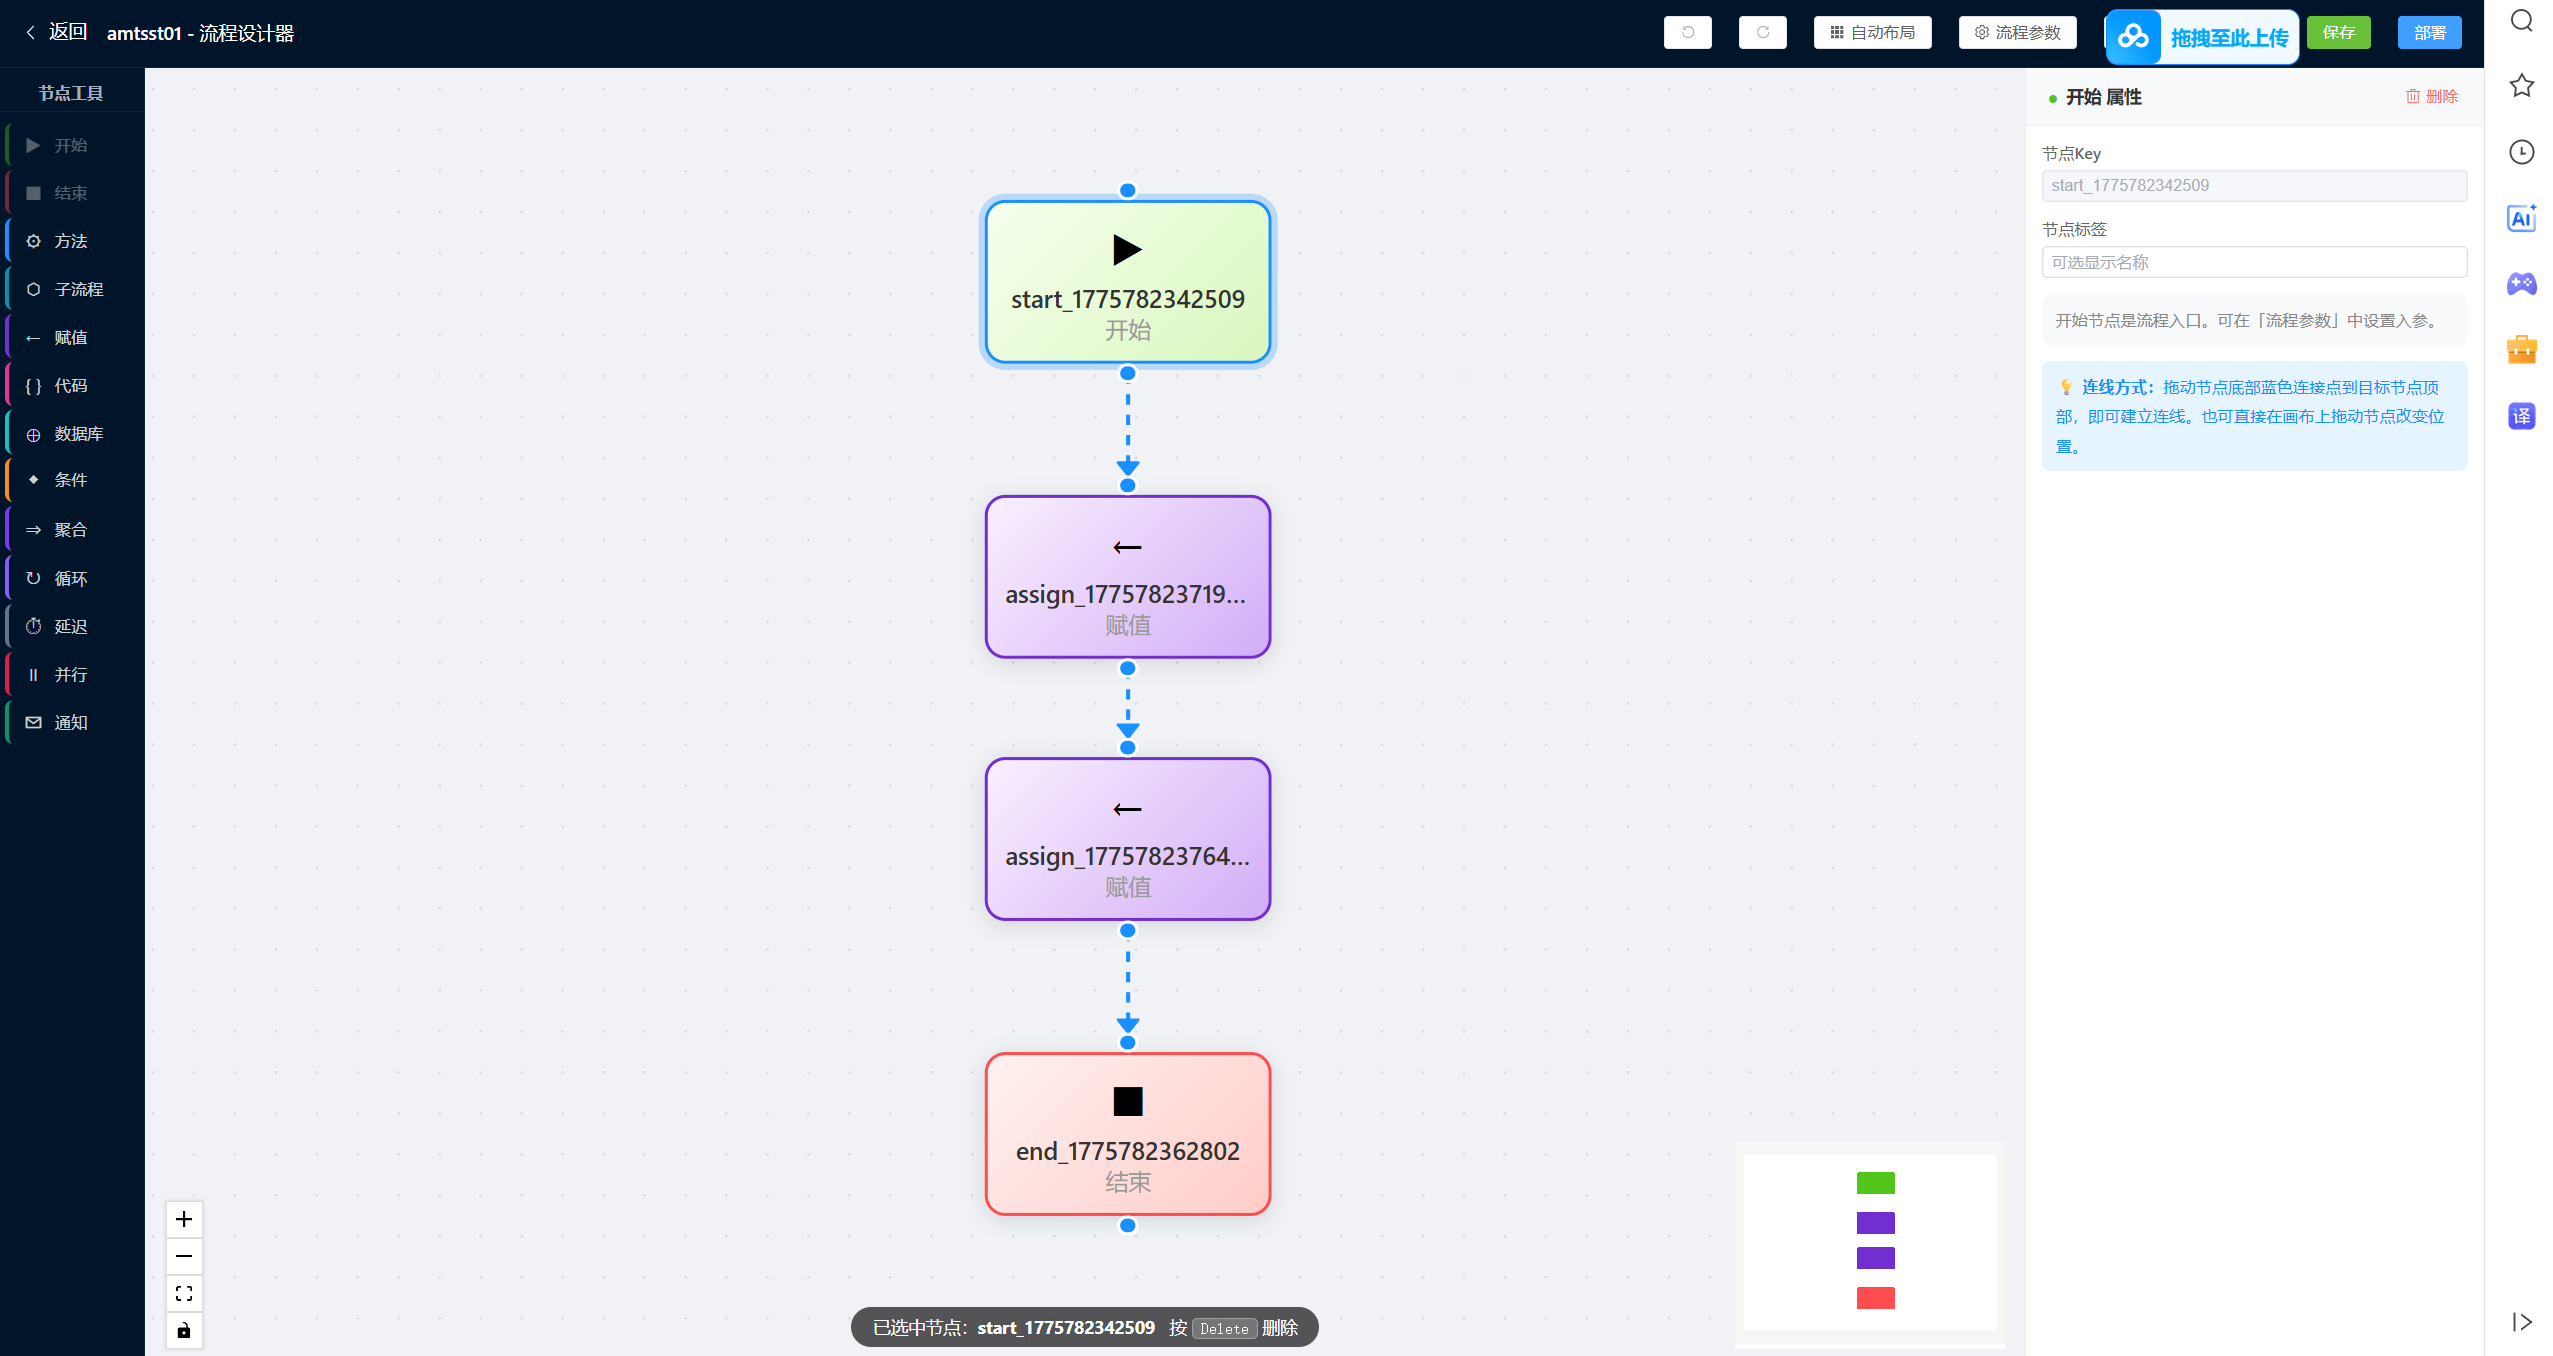The height and width of the screenshot is (1356, 2553).
Task: Select the 方法 method node tool
Action: (72, 241)
